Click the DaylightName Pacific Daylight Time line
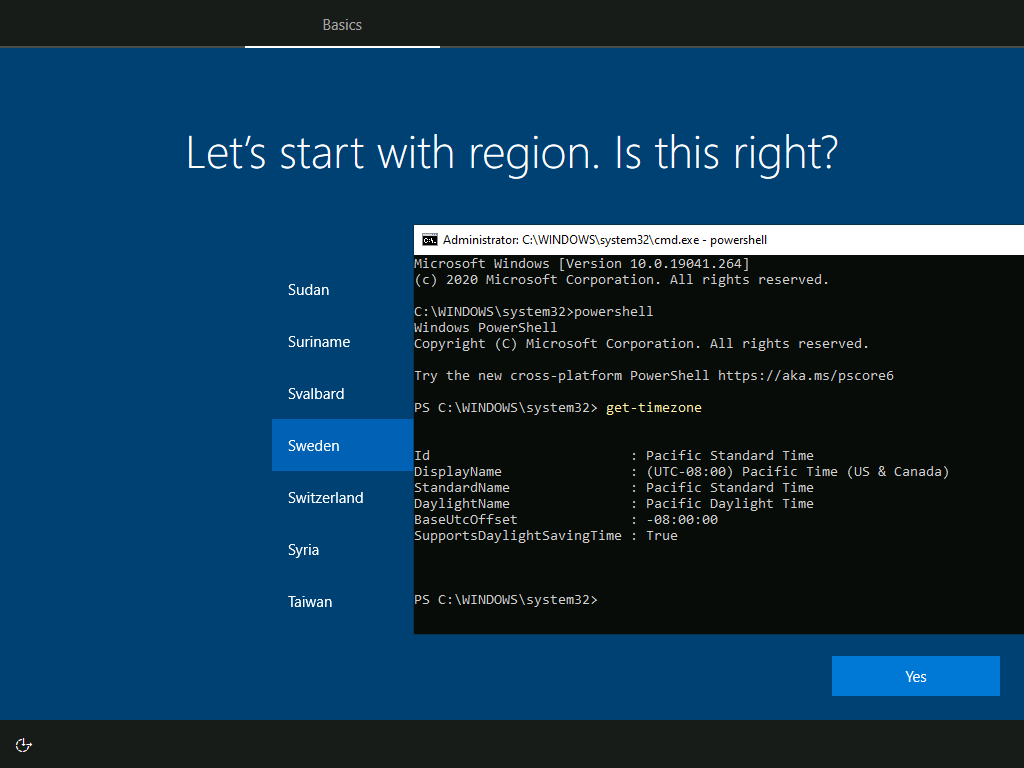The height and width of the screenshot is (768, 1024). tap(614, 504)
